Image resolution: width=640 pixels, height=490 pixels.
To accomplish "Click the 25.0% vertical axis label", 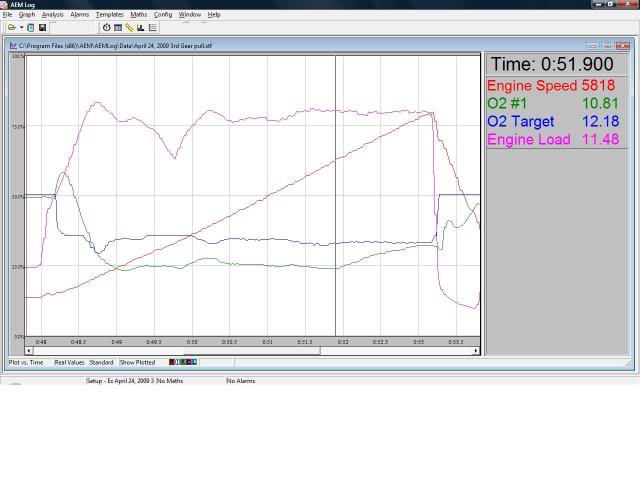I will pyautogui.click(x=18, y=267).
